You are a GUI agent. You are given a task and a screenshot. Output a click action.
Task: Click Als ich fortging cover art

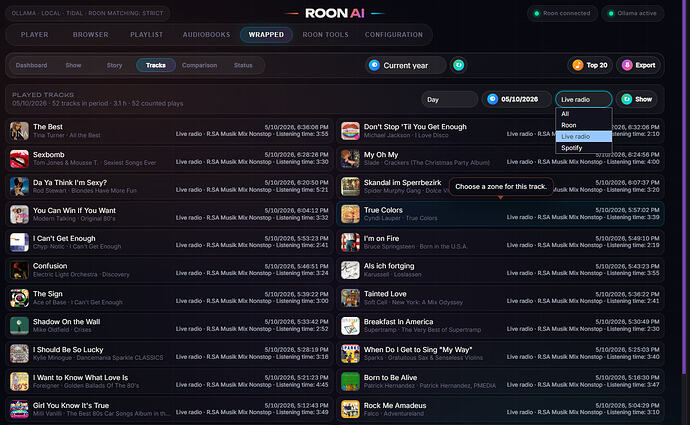[x=350, y=270]
